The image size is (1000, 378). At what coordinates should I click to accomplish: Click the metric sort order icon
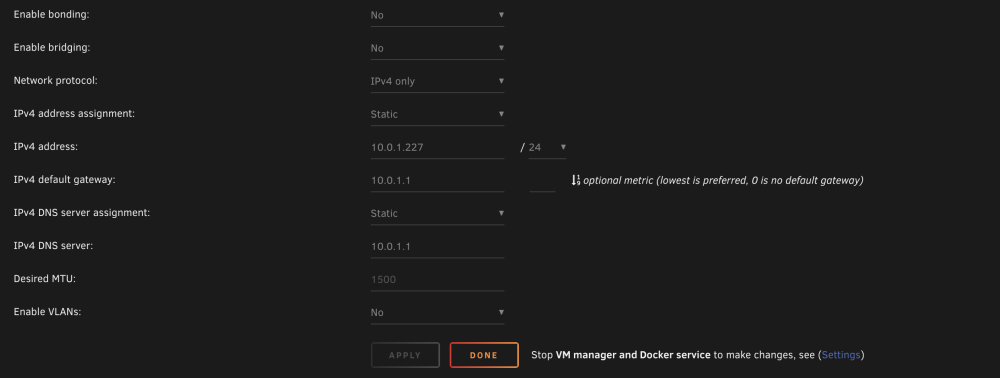pos(576,180)
